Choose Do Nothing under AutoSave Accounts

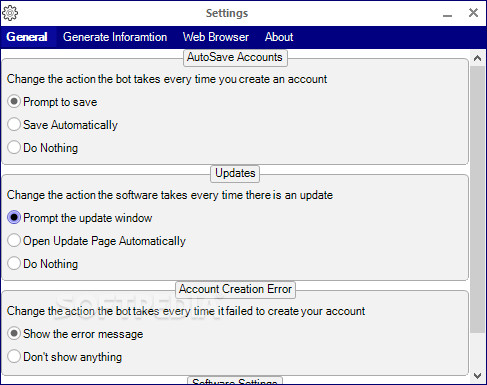(x=43, y=148)
